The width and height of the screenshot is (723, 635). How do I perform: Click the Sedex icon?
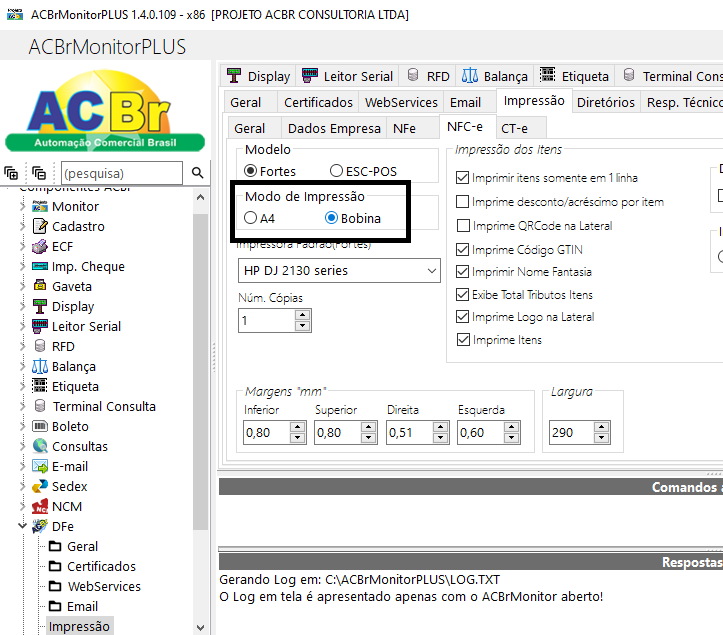pyautogui.click(x=40, y=486)
